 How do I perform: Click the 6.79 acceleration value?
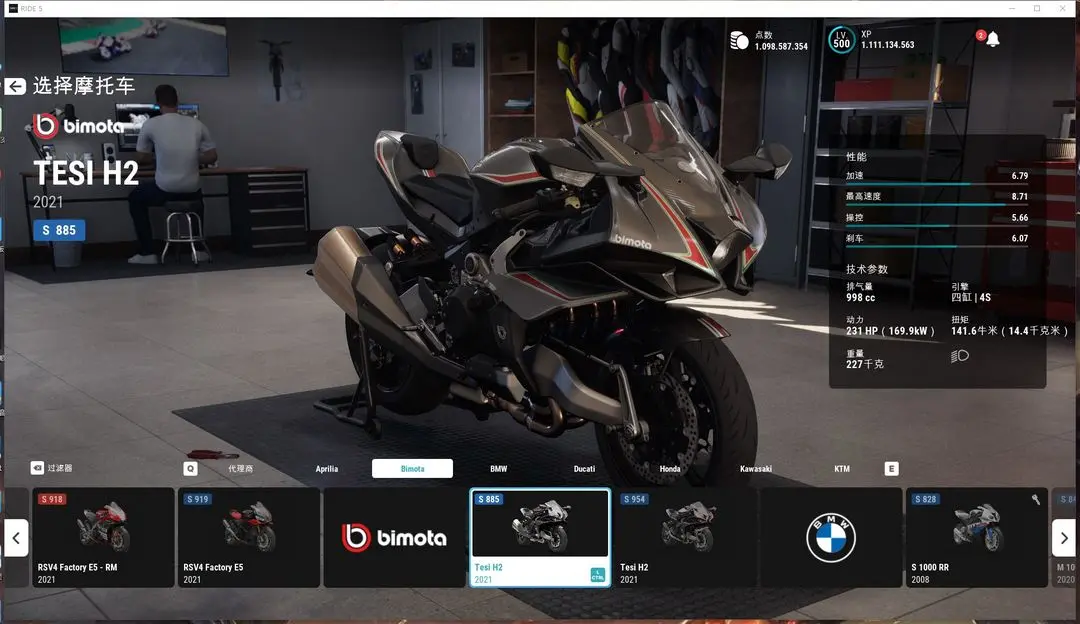pos(1019,176)
